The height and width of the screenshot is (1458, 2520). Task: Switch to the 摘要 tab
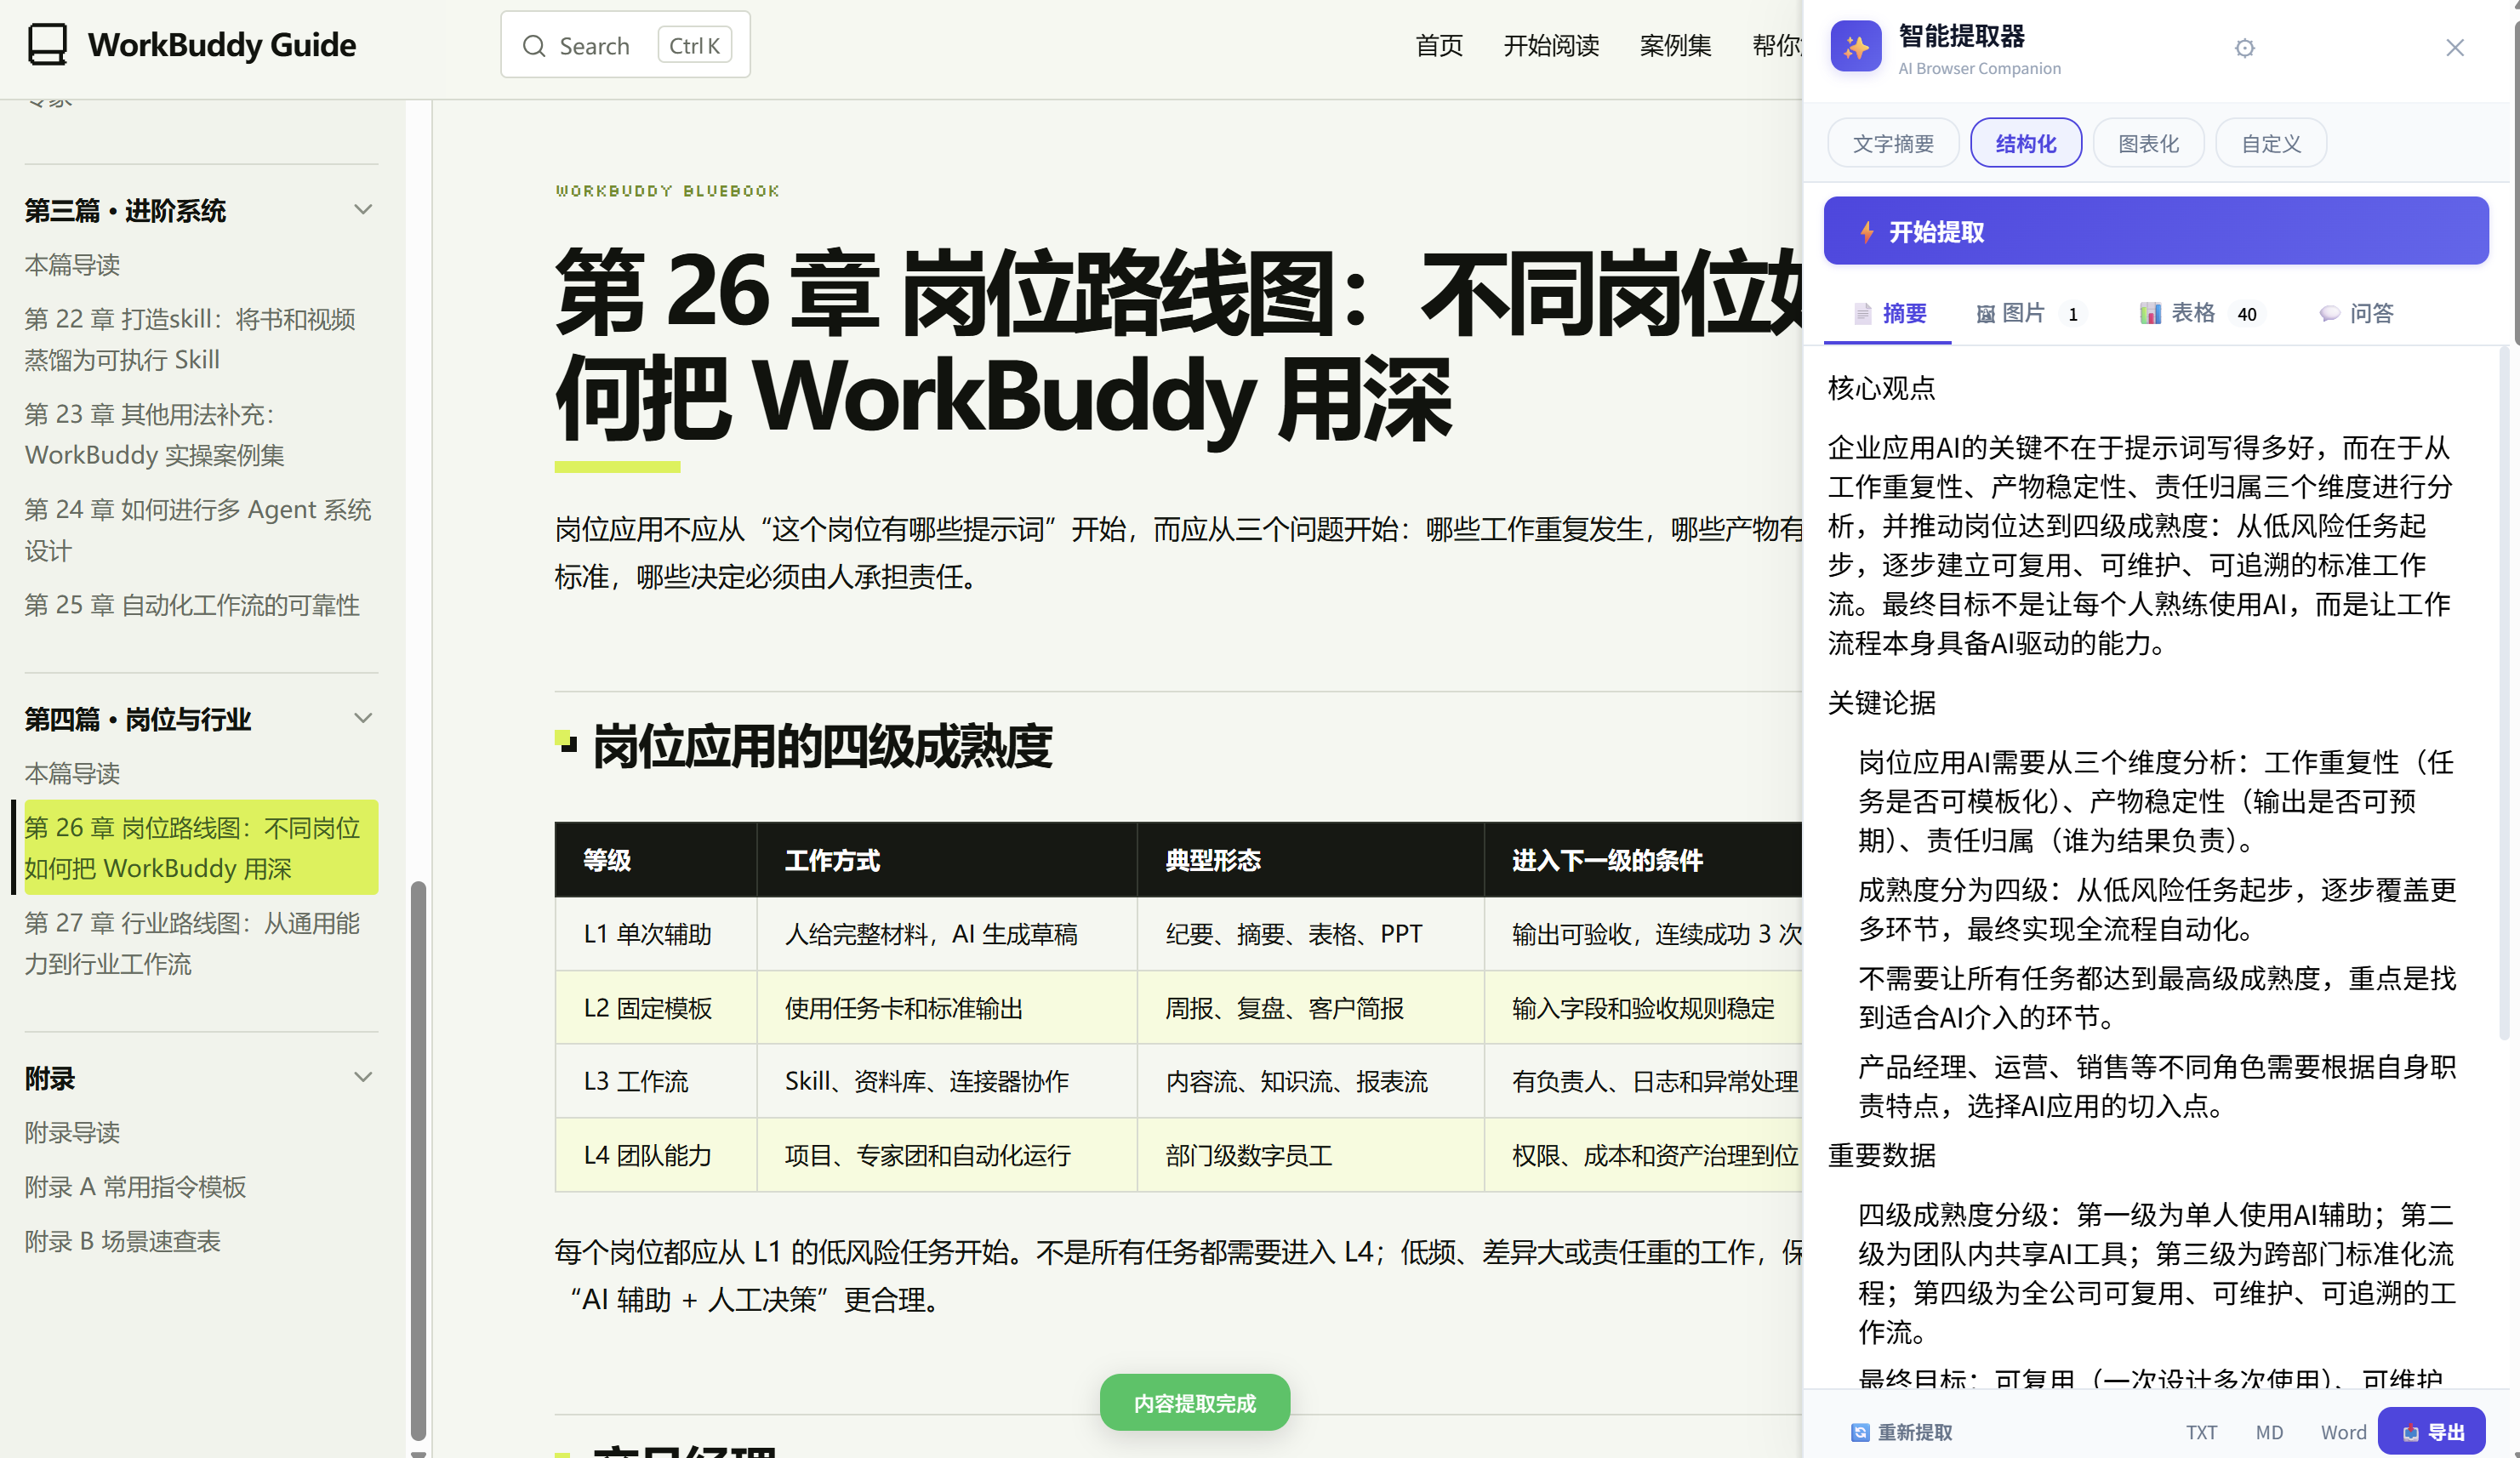(1888, 314)
